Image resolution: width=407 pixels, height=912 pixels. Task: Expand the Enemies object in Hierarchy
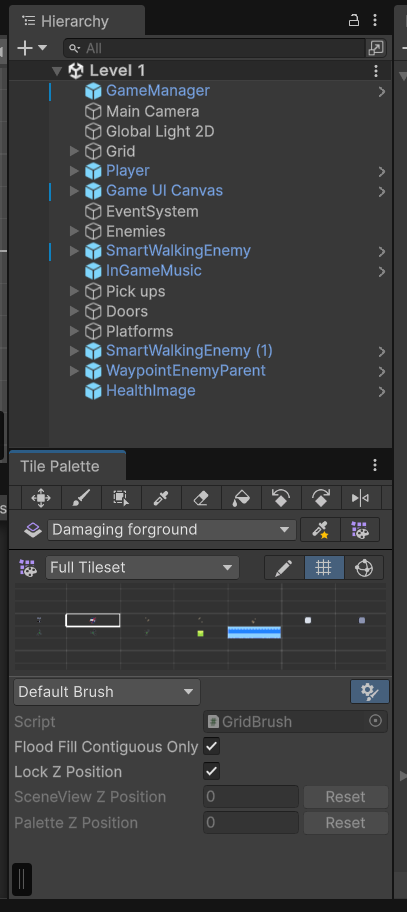[74, 231]
